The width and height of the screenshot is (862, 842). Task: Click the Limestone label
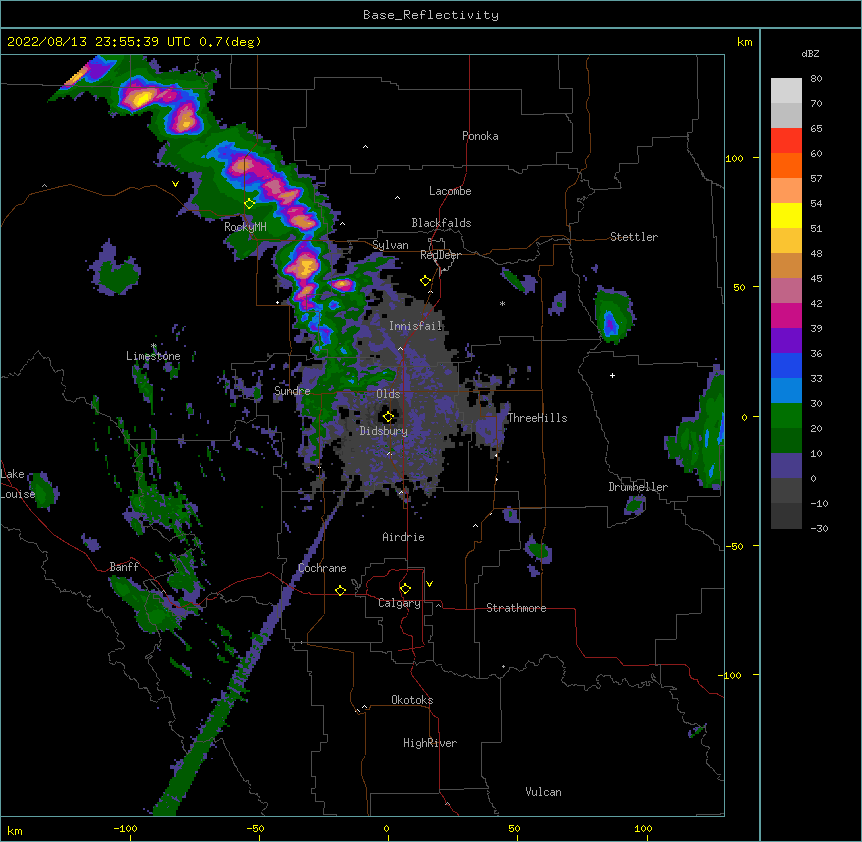[x=153, y=356]
